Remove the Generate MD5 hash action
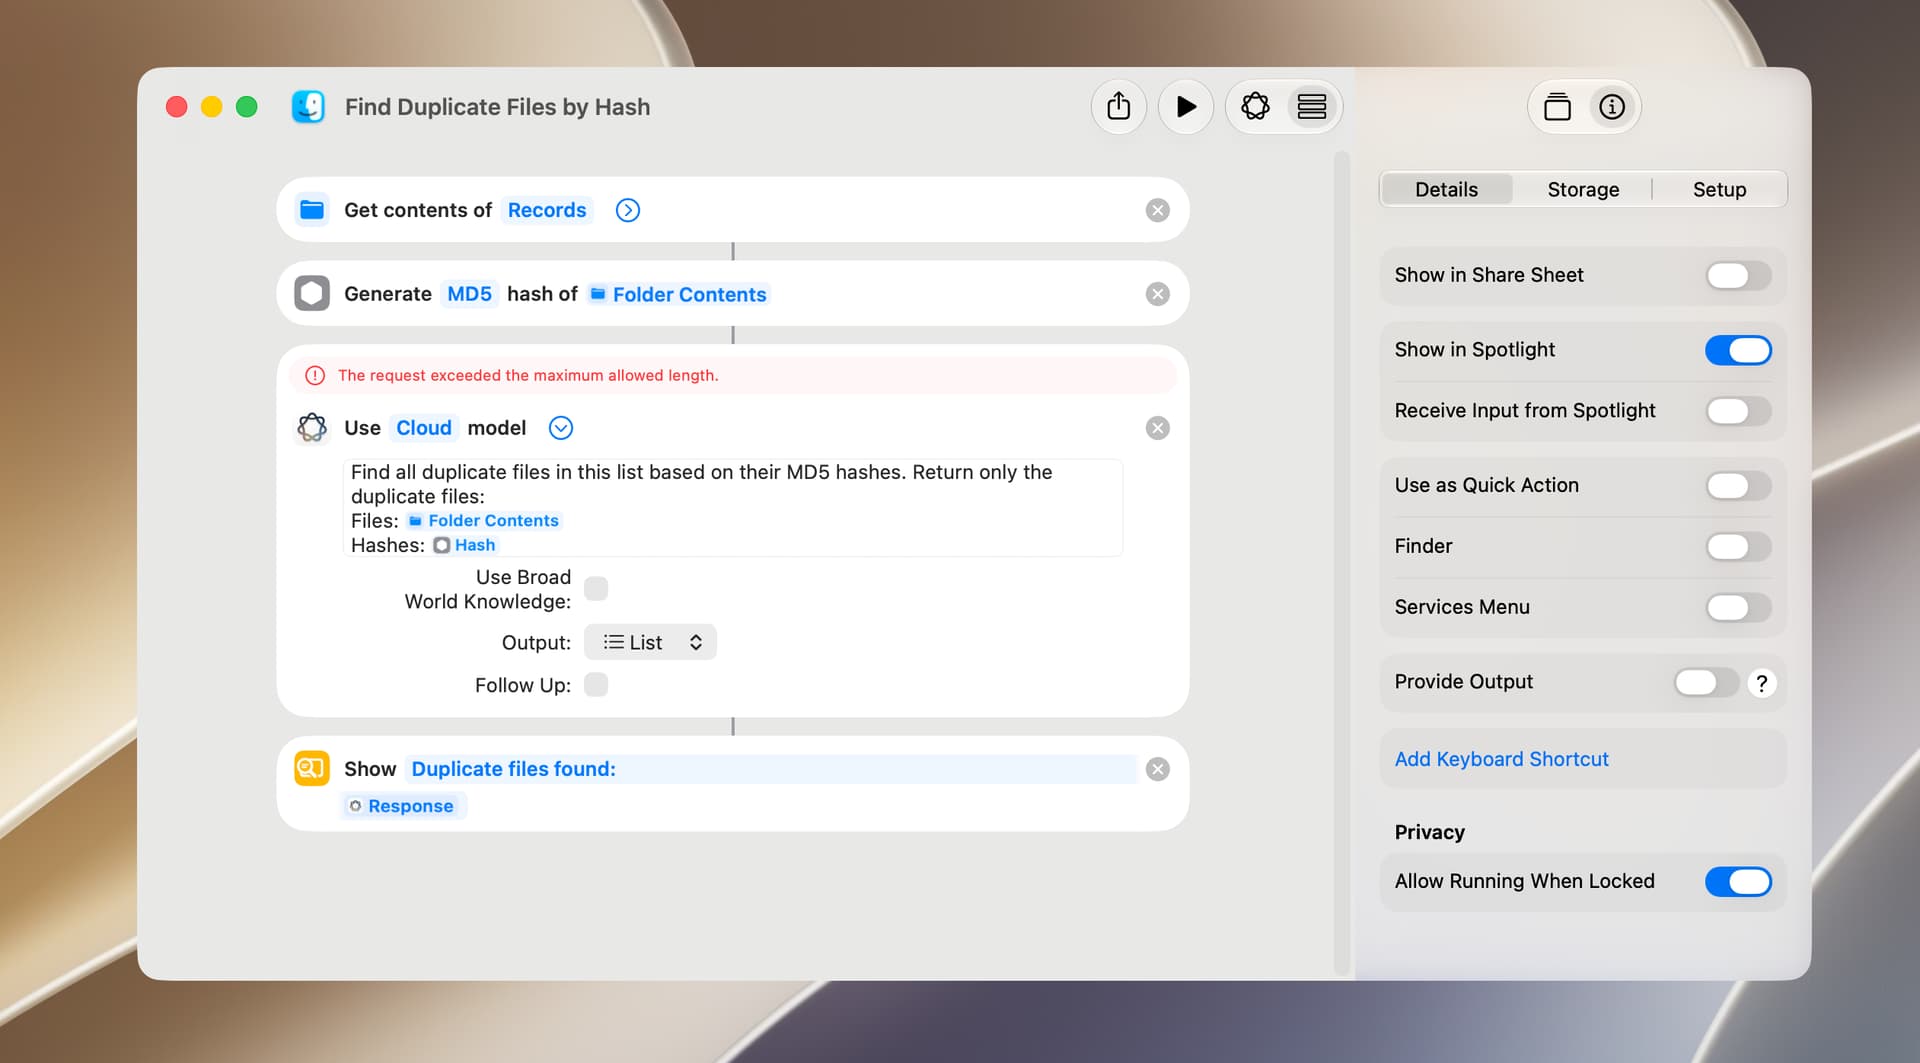1920x1063 pixels. 1157,294
